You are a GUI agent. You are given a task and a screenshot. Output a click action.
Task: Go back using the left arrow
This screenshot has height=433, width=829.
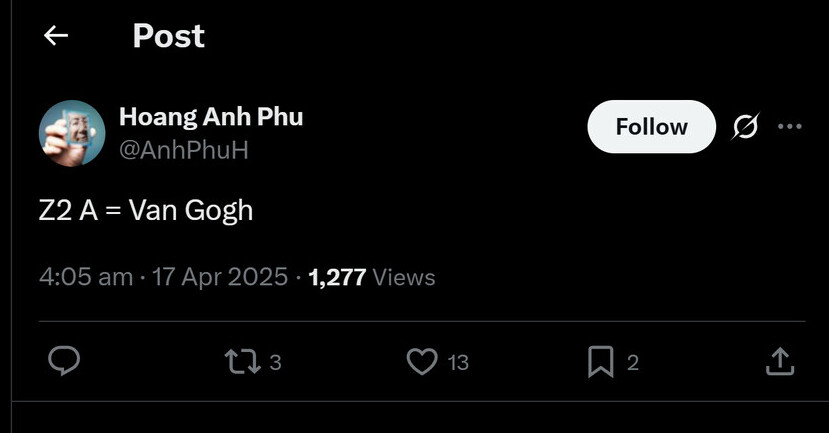coord(56,36)
